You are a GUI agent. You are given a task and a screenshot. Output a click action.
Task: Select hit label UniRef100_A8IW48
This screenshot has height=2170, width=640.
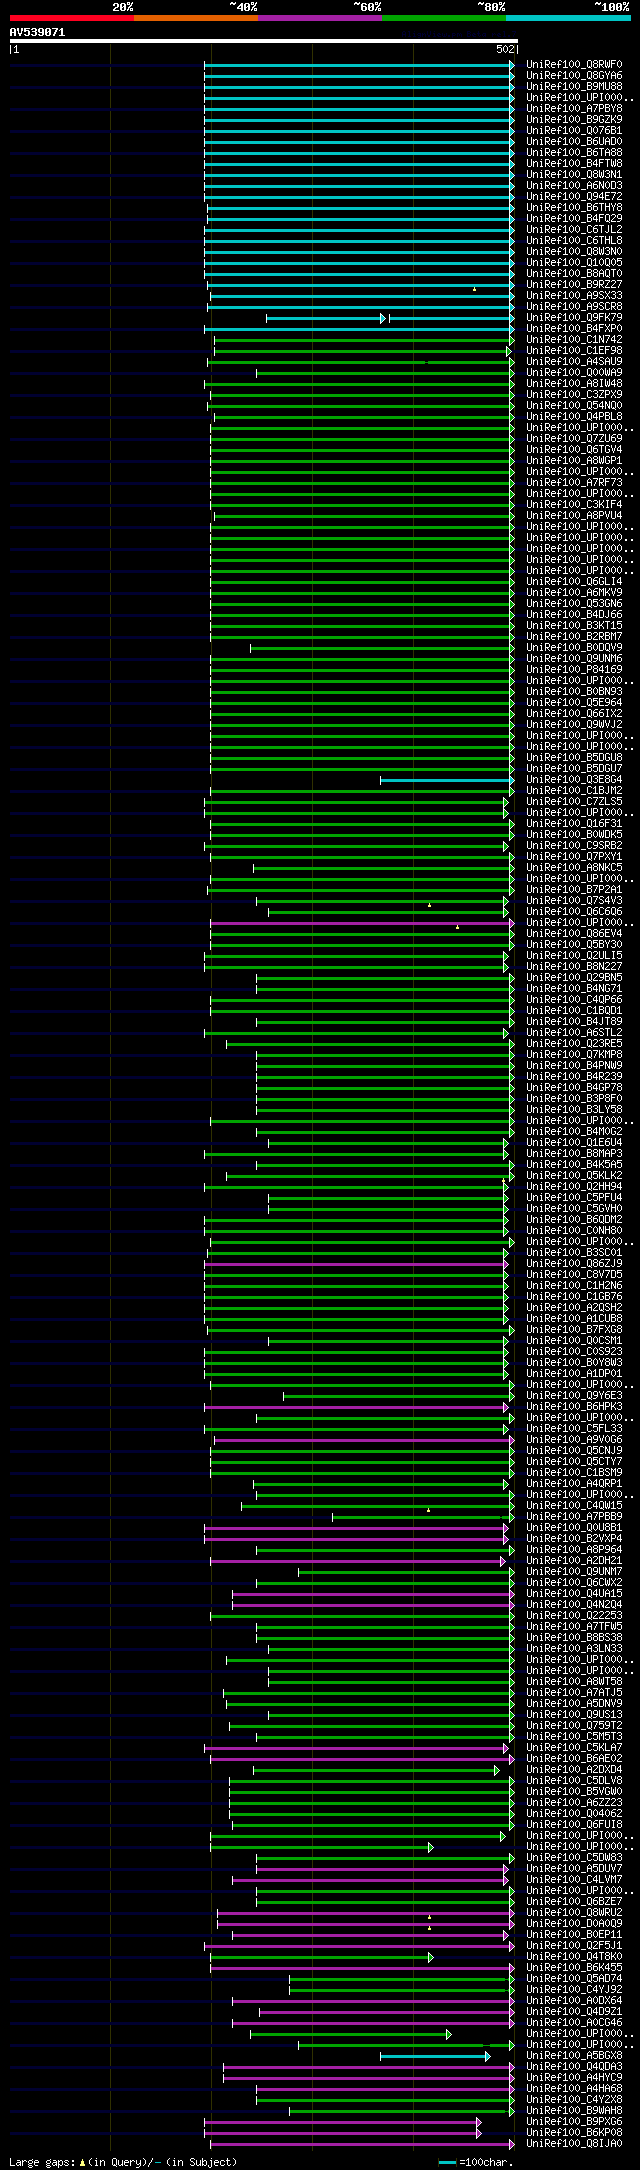pyautogui.click(x=574, y=384)
